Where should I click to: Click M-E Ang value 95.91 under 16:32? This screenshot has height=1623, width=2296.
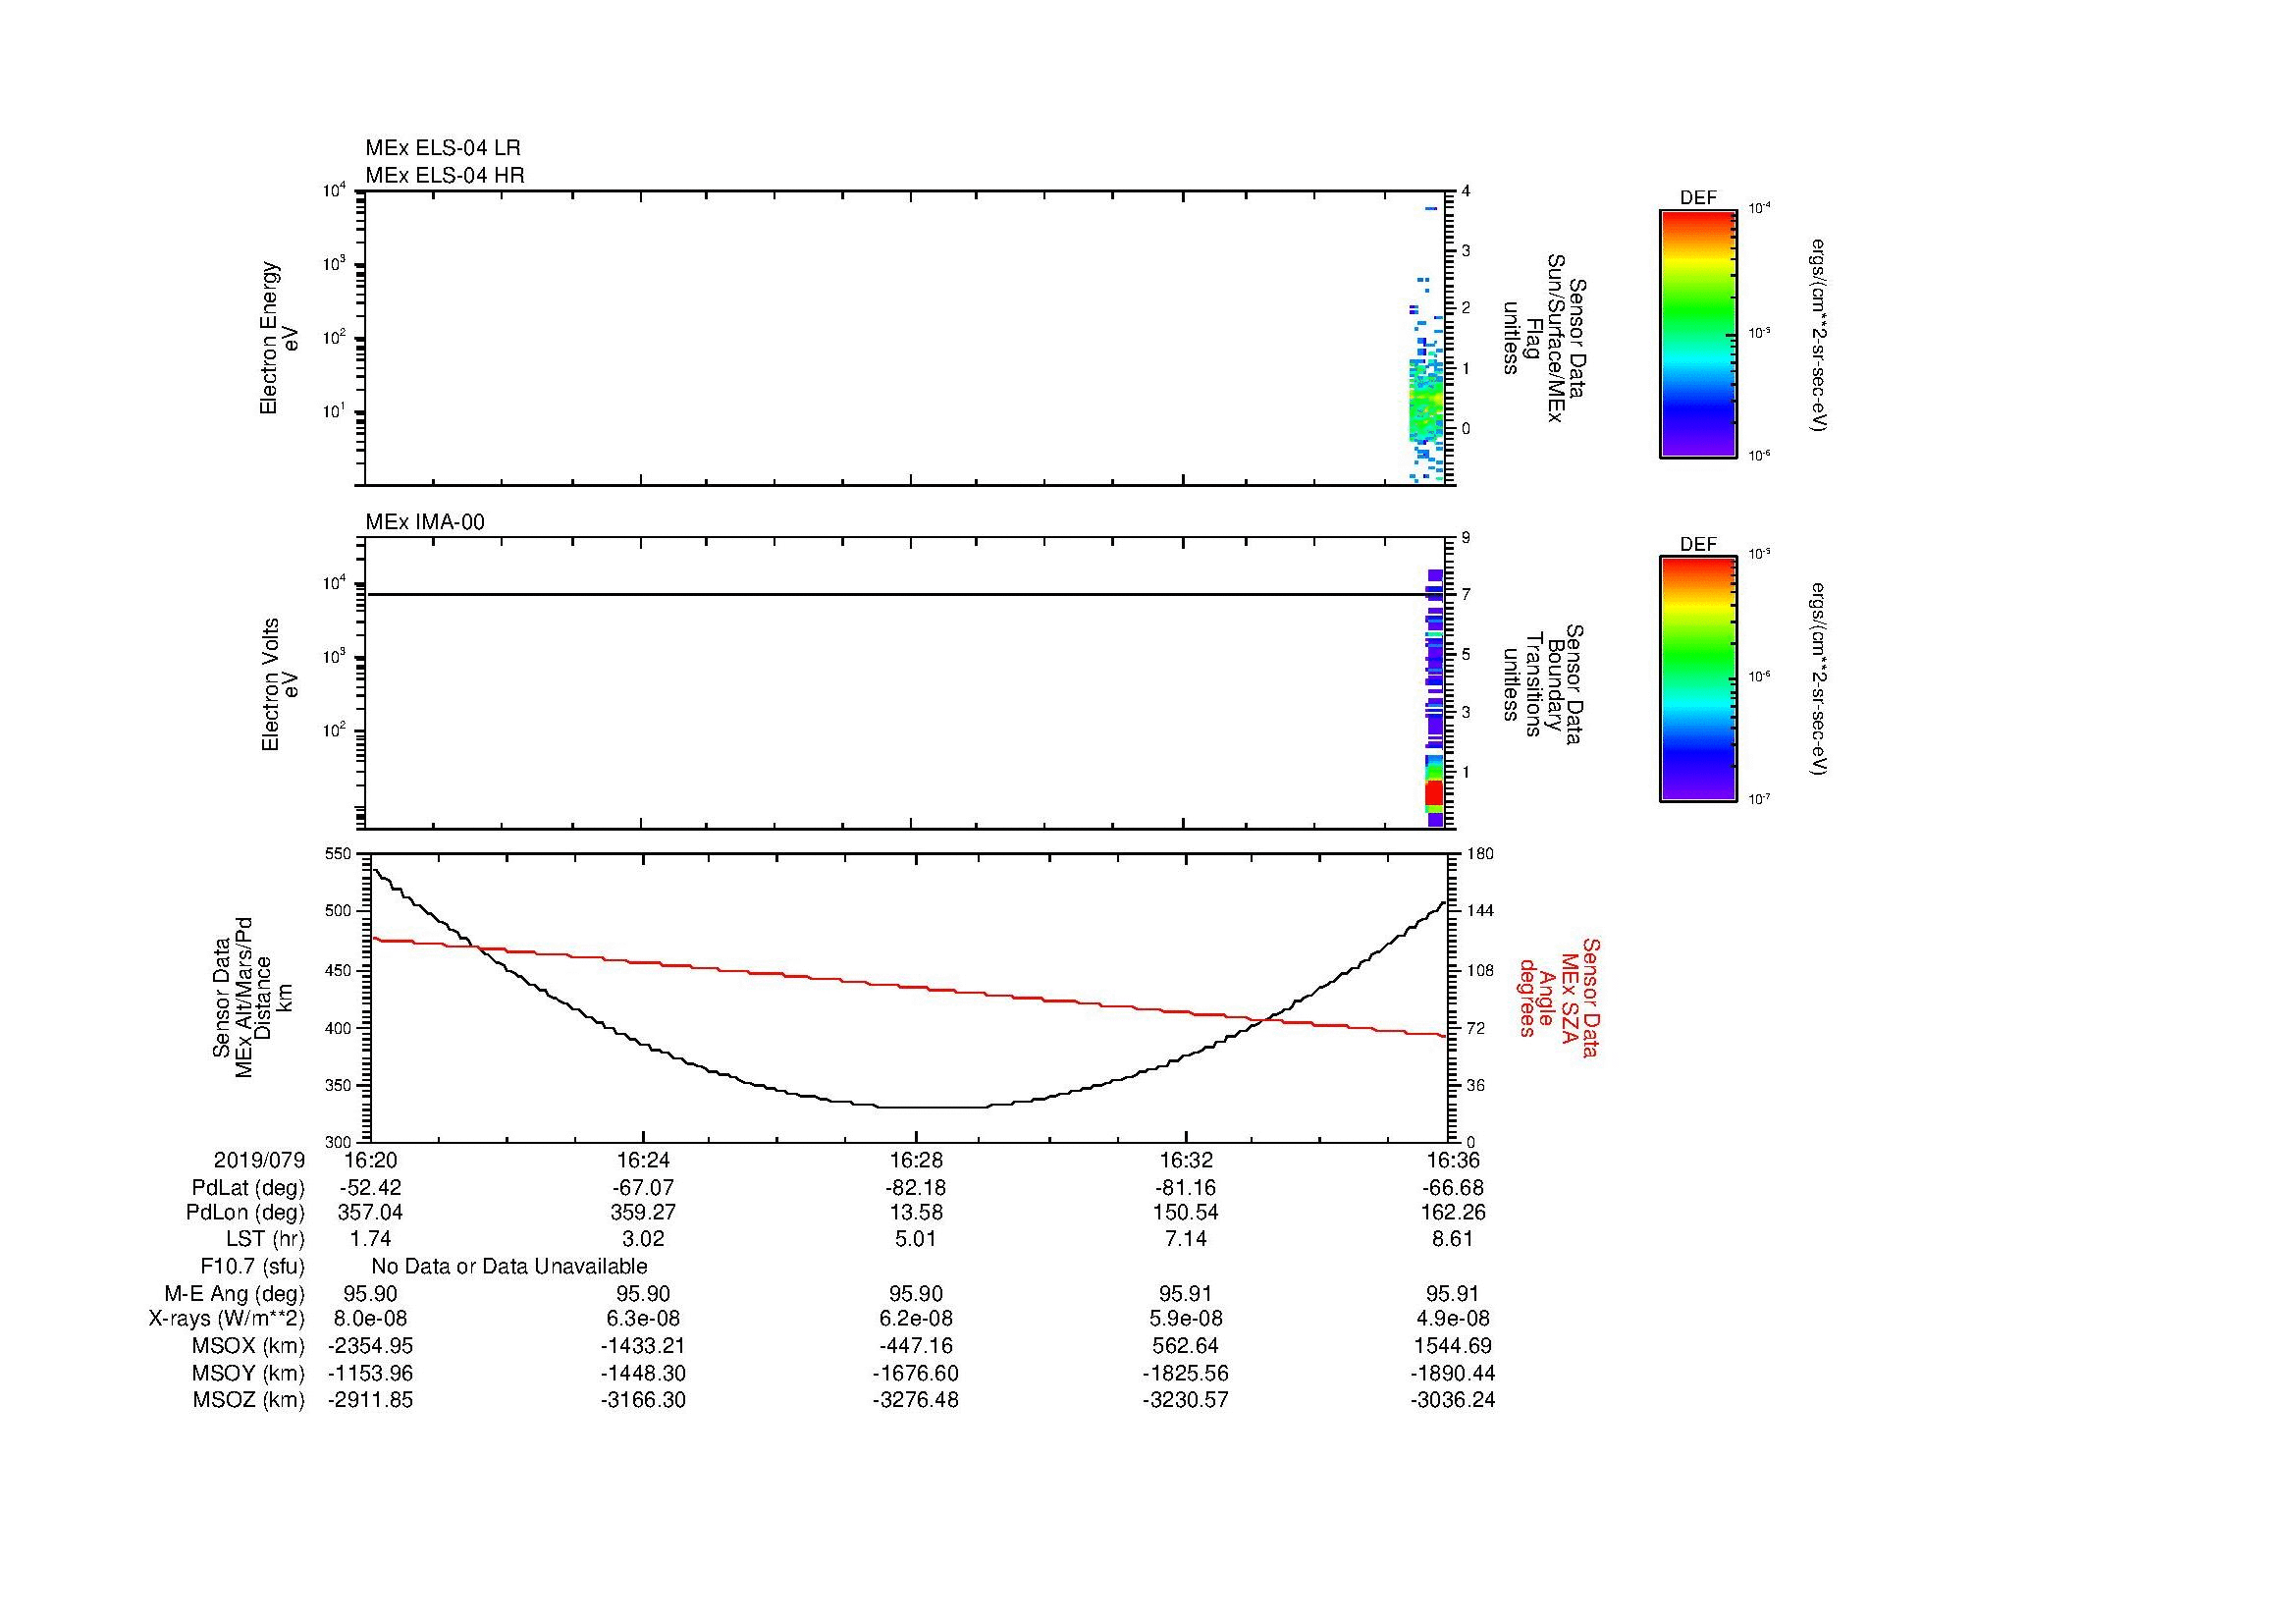(x=1186, y=1294)
